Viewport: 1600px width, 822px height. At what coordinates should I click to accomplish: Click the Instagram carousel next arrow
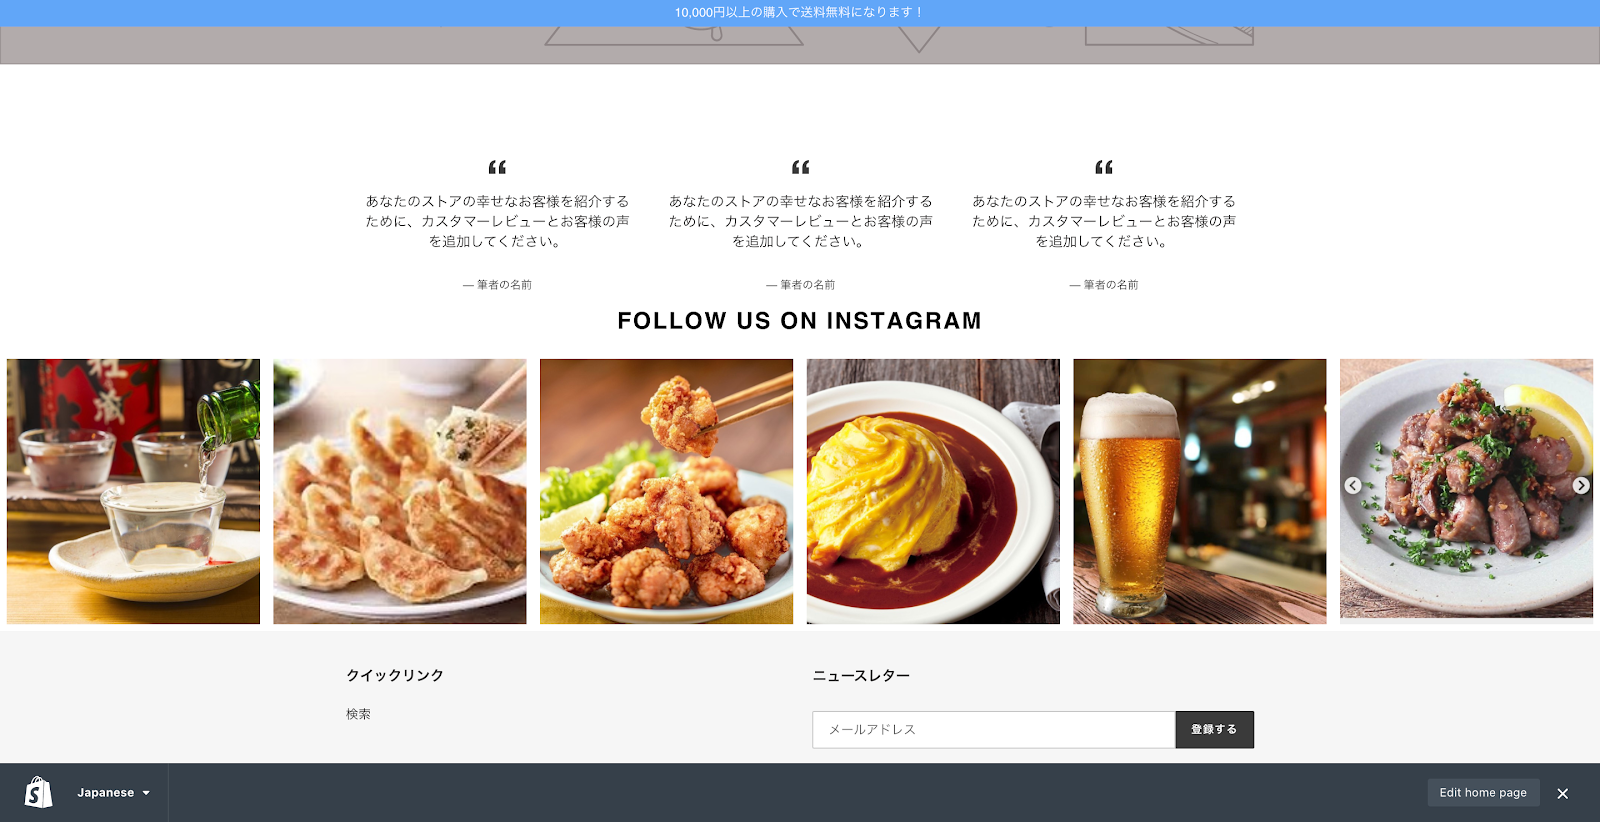point(1581,485)
